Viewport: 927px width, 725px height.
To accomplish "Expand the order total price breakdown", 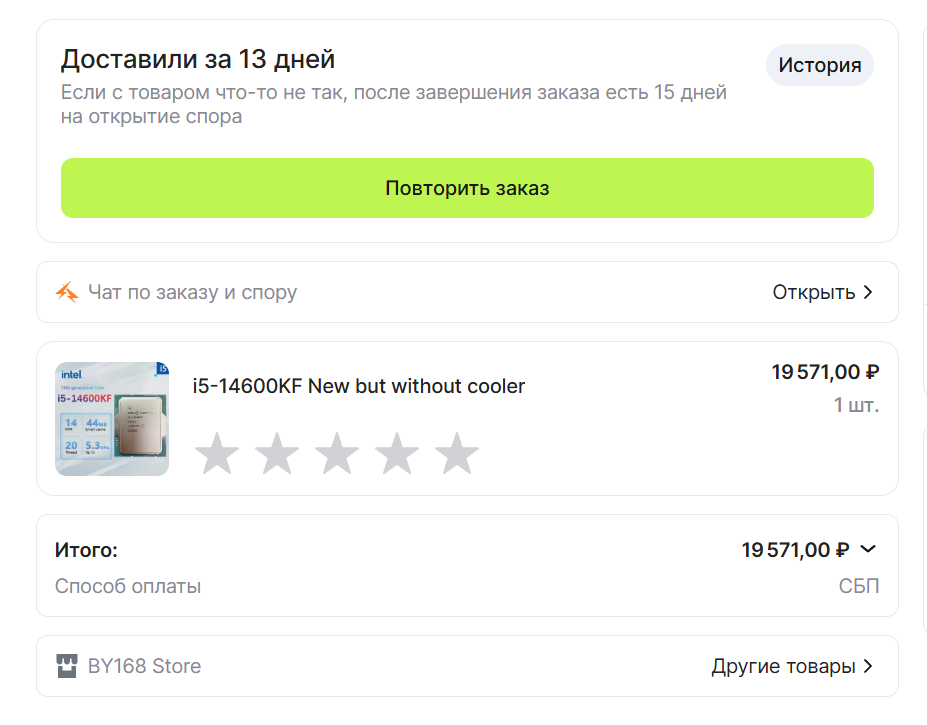I will [x=868, y=549].
